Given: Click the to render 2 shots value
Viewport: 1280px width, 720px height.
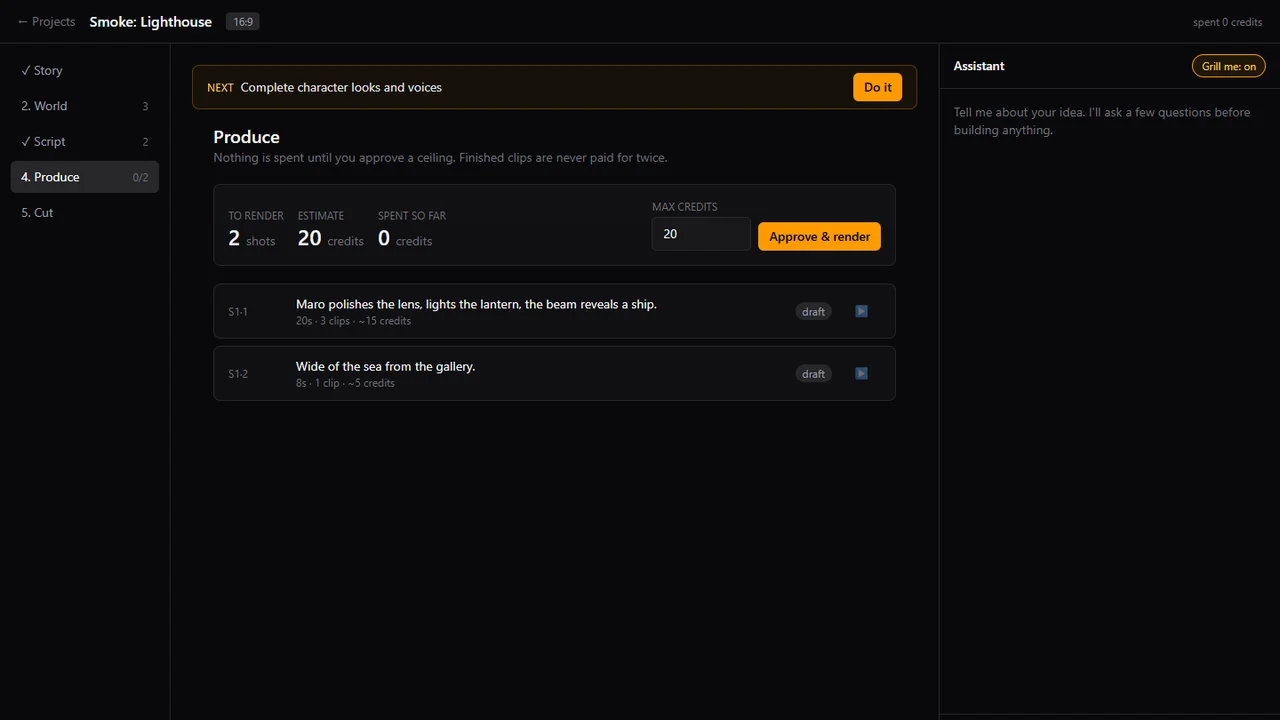Looking at the screenshot, I should pos(252,238).
